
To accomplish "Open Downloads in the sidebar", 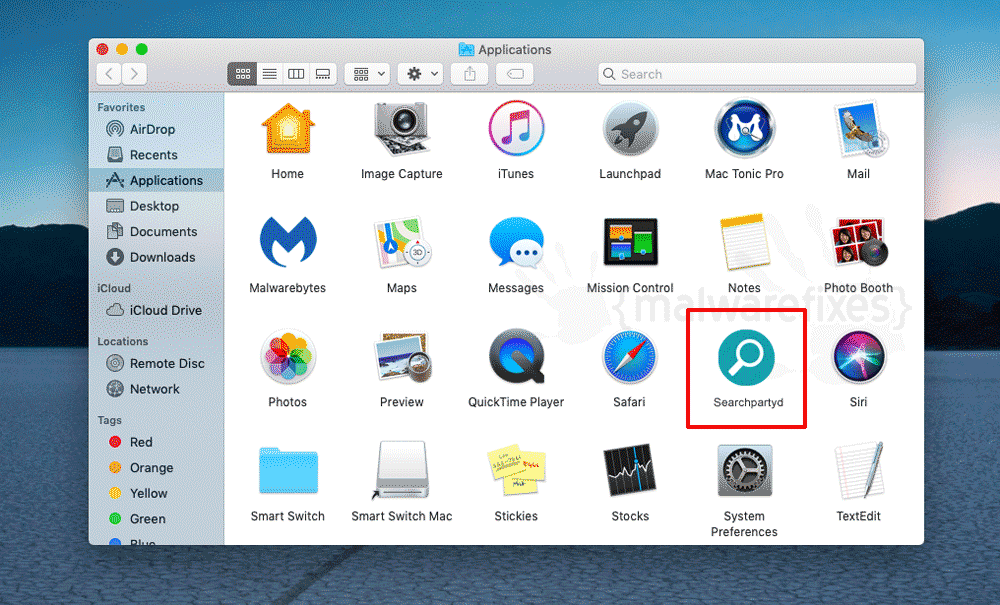I will click(x=156, y=257).
